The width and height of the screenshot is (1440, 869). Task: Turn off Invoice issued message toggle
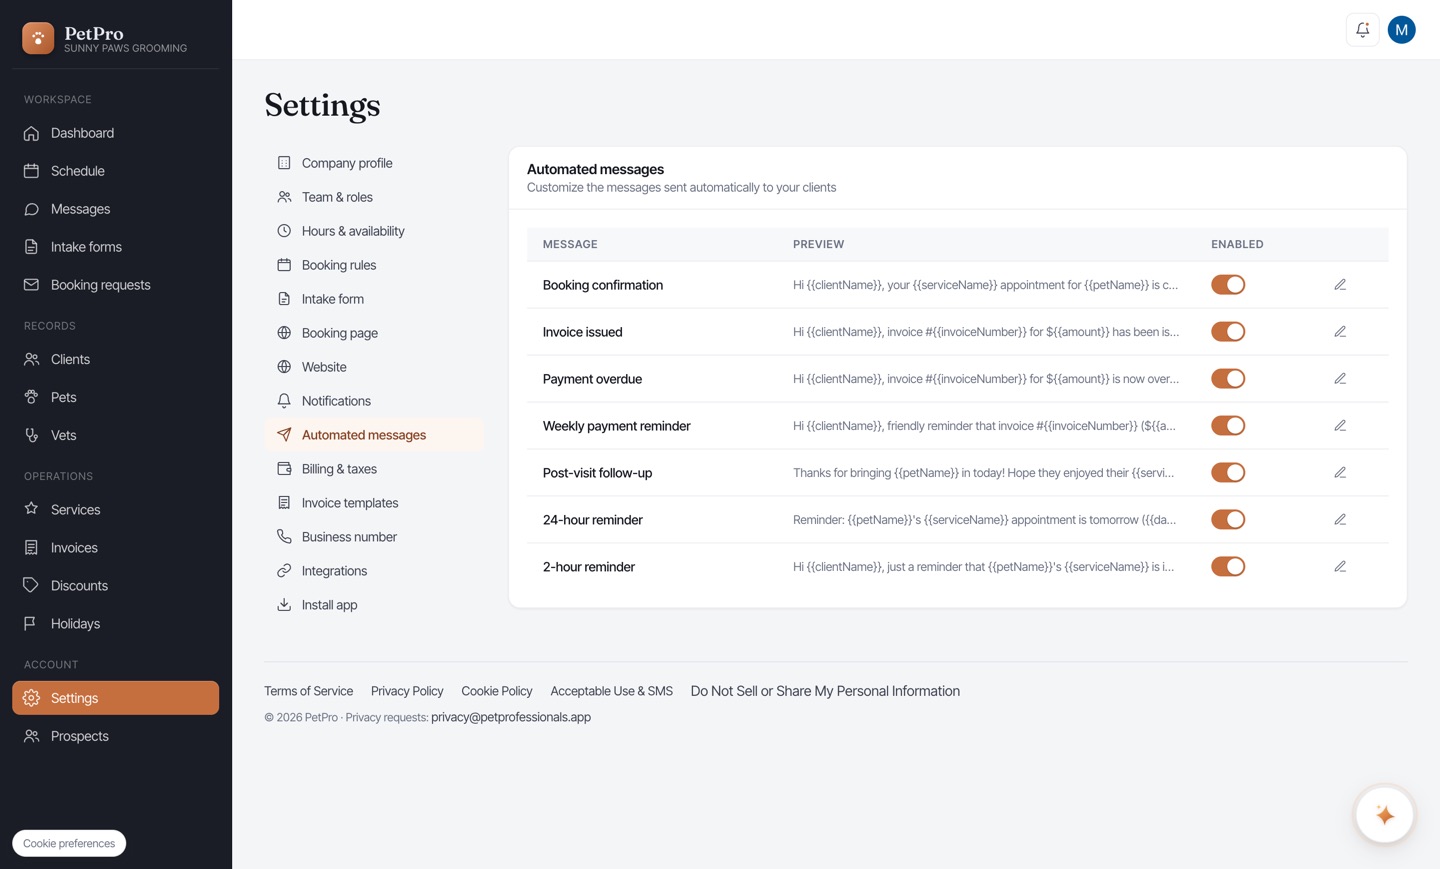[x=1228, y=332]
